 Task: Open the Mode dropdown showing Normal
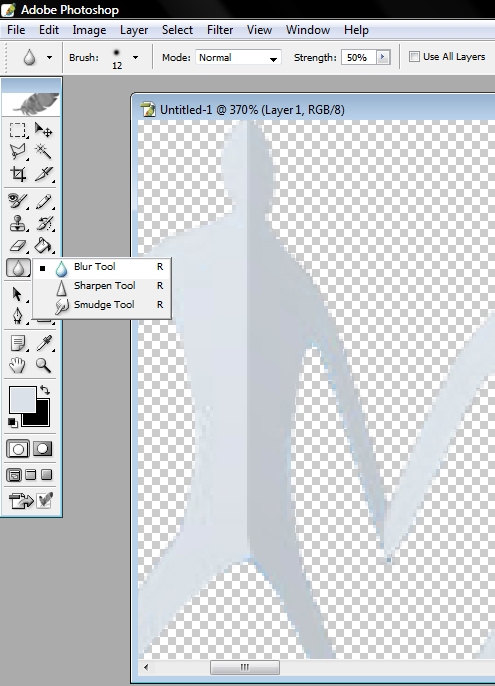point(238,57)
